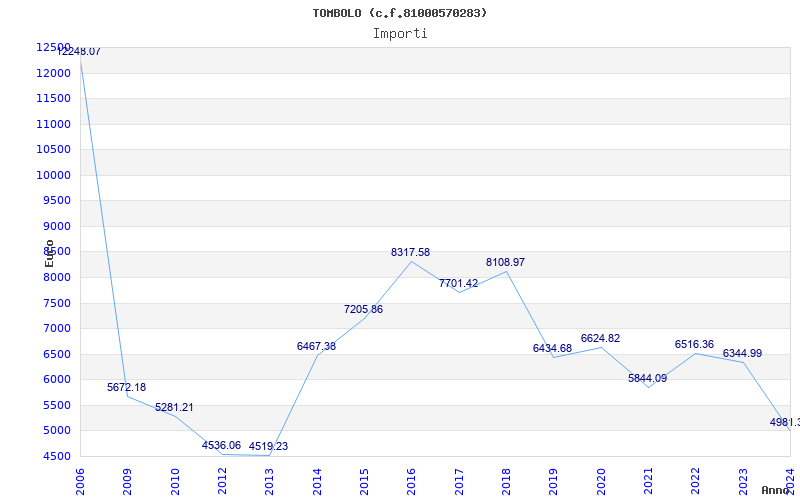Select the 2015 x-axis label
This screenshot has height=500, width=800.
[x=364, y=482]
